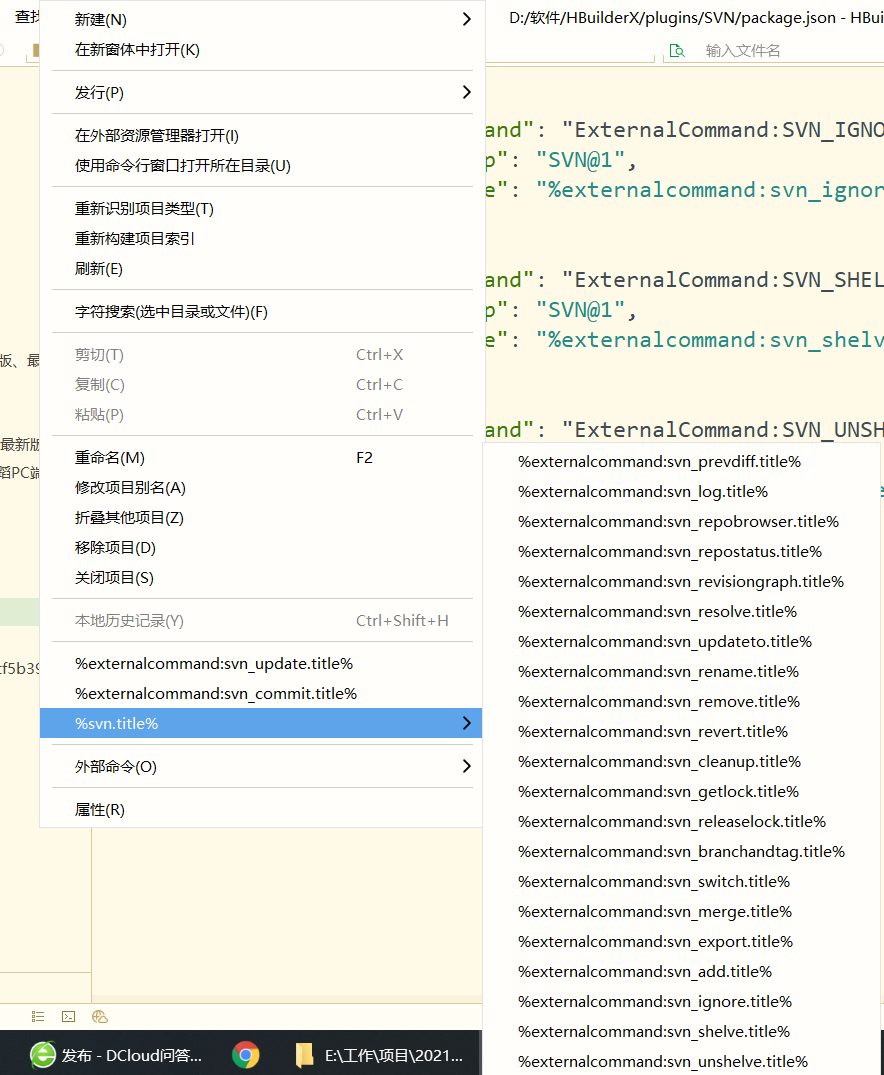Open 属性(R) properties menu item
884x1075 pixels.
[x=100, y=810]
